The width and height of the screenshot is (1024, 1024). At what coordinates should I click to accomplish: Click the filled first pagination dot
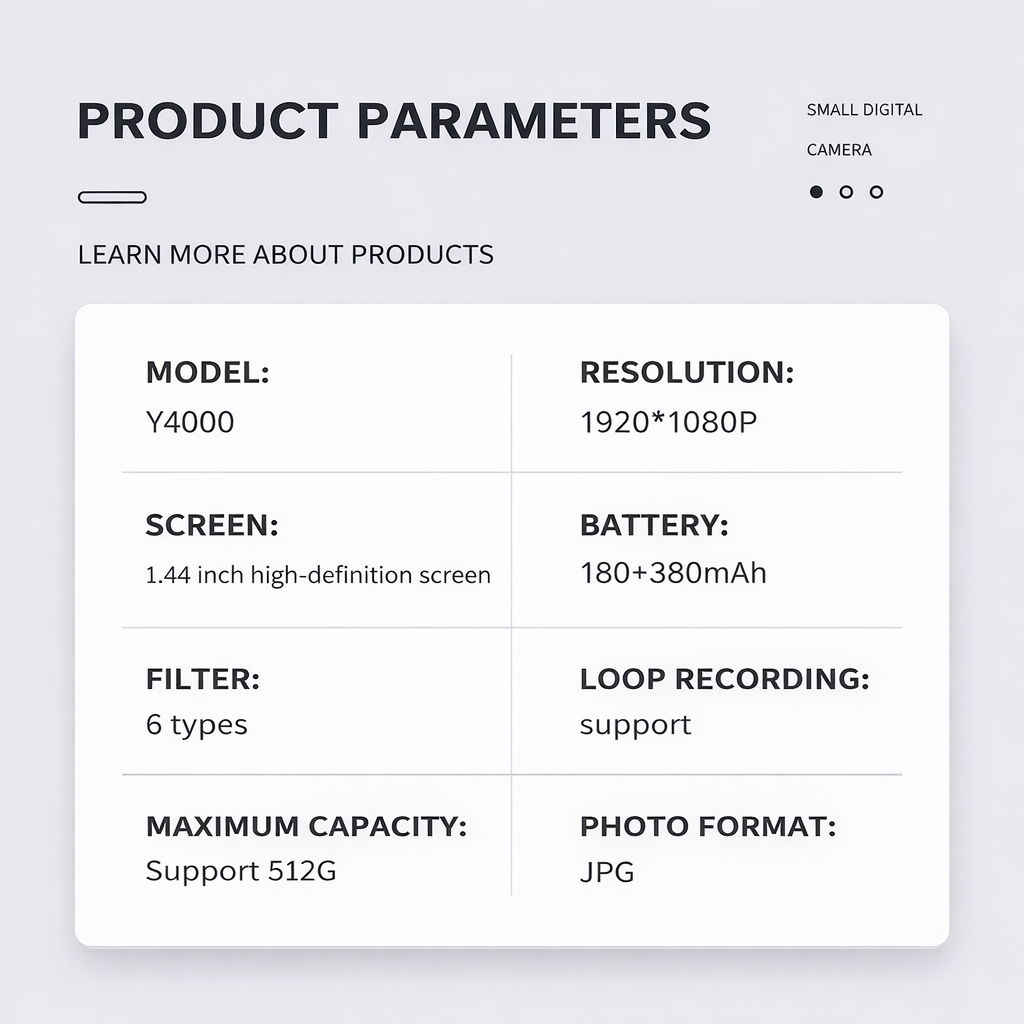click(816, 192)
